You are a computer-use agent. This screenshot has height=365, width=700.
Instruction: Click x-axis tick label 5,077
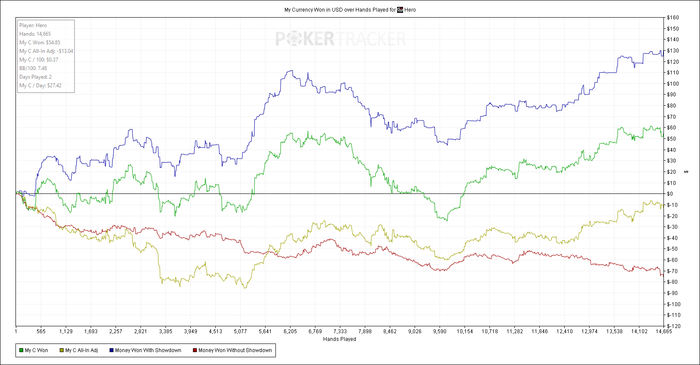click(x=240, y=332)
